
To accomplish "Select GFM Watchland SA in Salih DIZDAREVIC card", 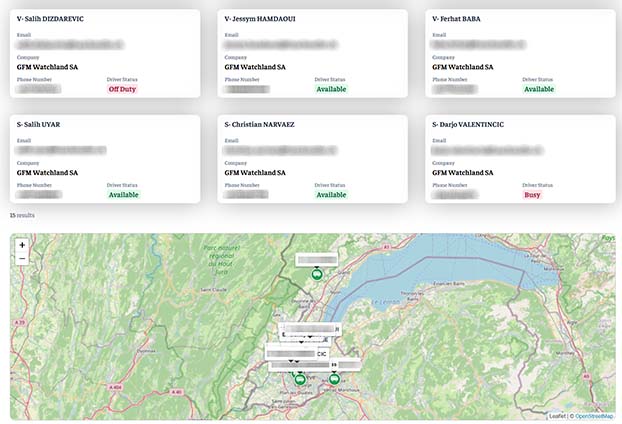I will [x=47, y=67].
